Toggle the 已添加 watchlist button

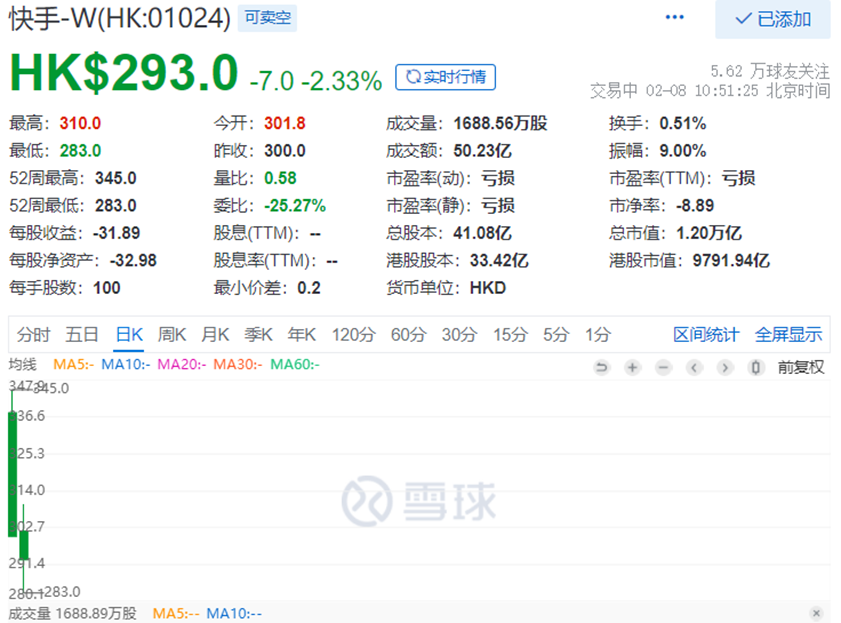(x=773, y=19)
